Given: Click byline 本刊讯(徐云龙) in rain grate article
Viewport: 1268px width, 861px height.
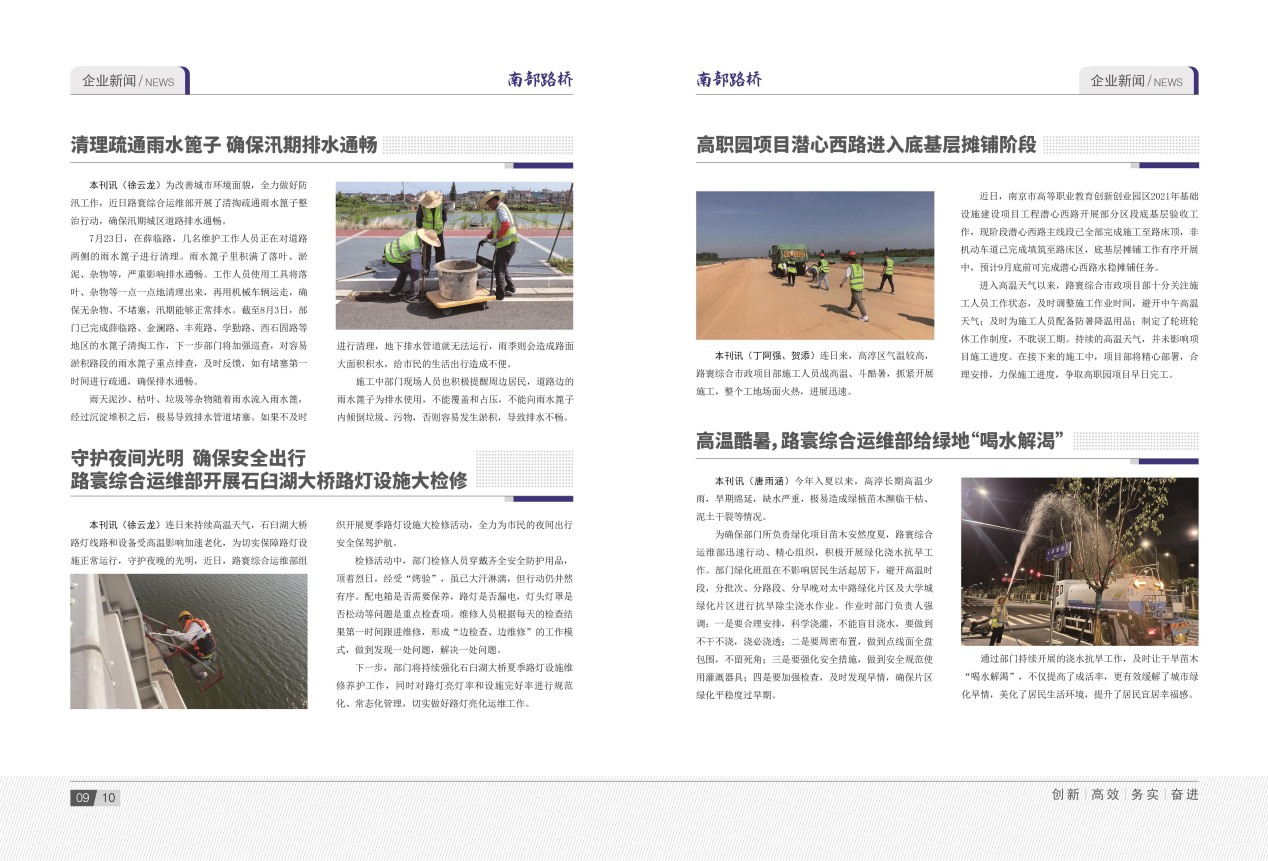Looking at the screenshot, I should (125, 186).
